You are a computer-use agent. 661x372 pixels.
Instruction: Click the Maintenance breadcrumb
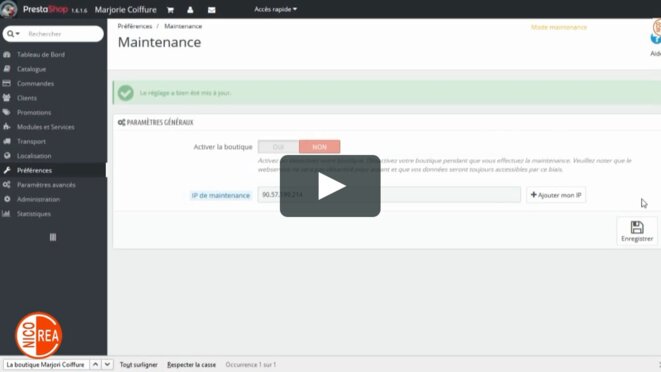183,26
